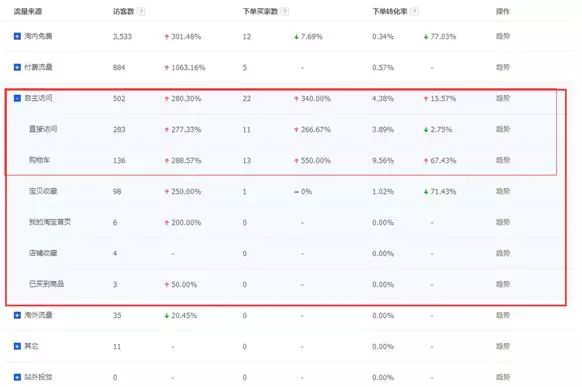Select the 购物车 sub-source row label
Viewport: 582px width, 387px height.
click(x=39, y=160)
